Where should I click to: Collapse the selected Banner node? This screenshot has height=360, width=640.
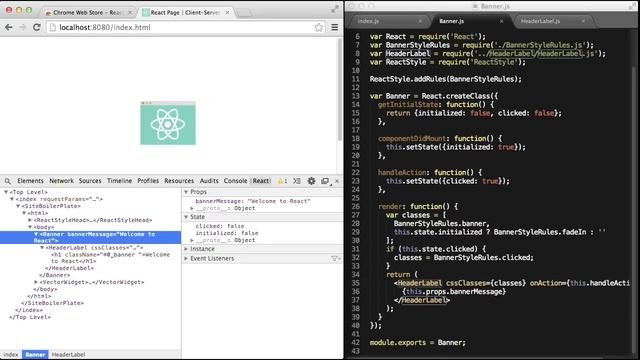tap(36, 234)
